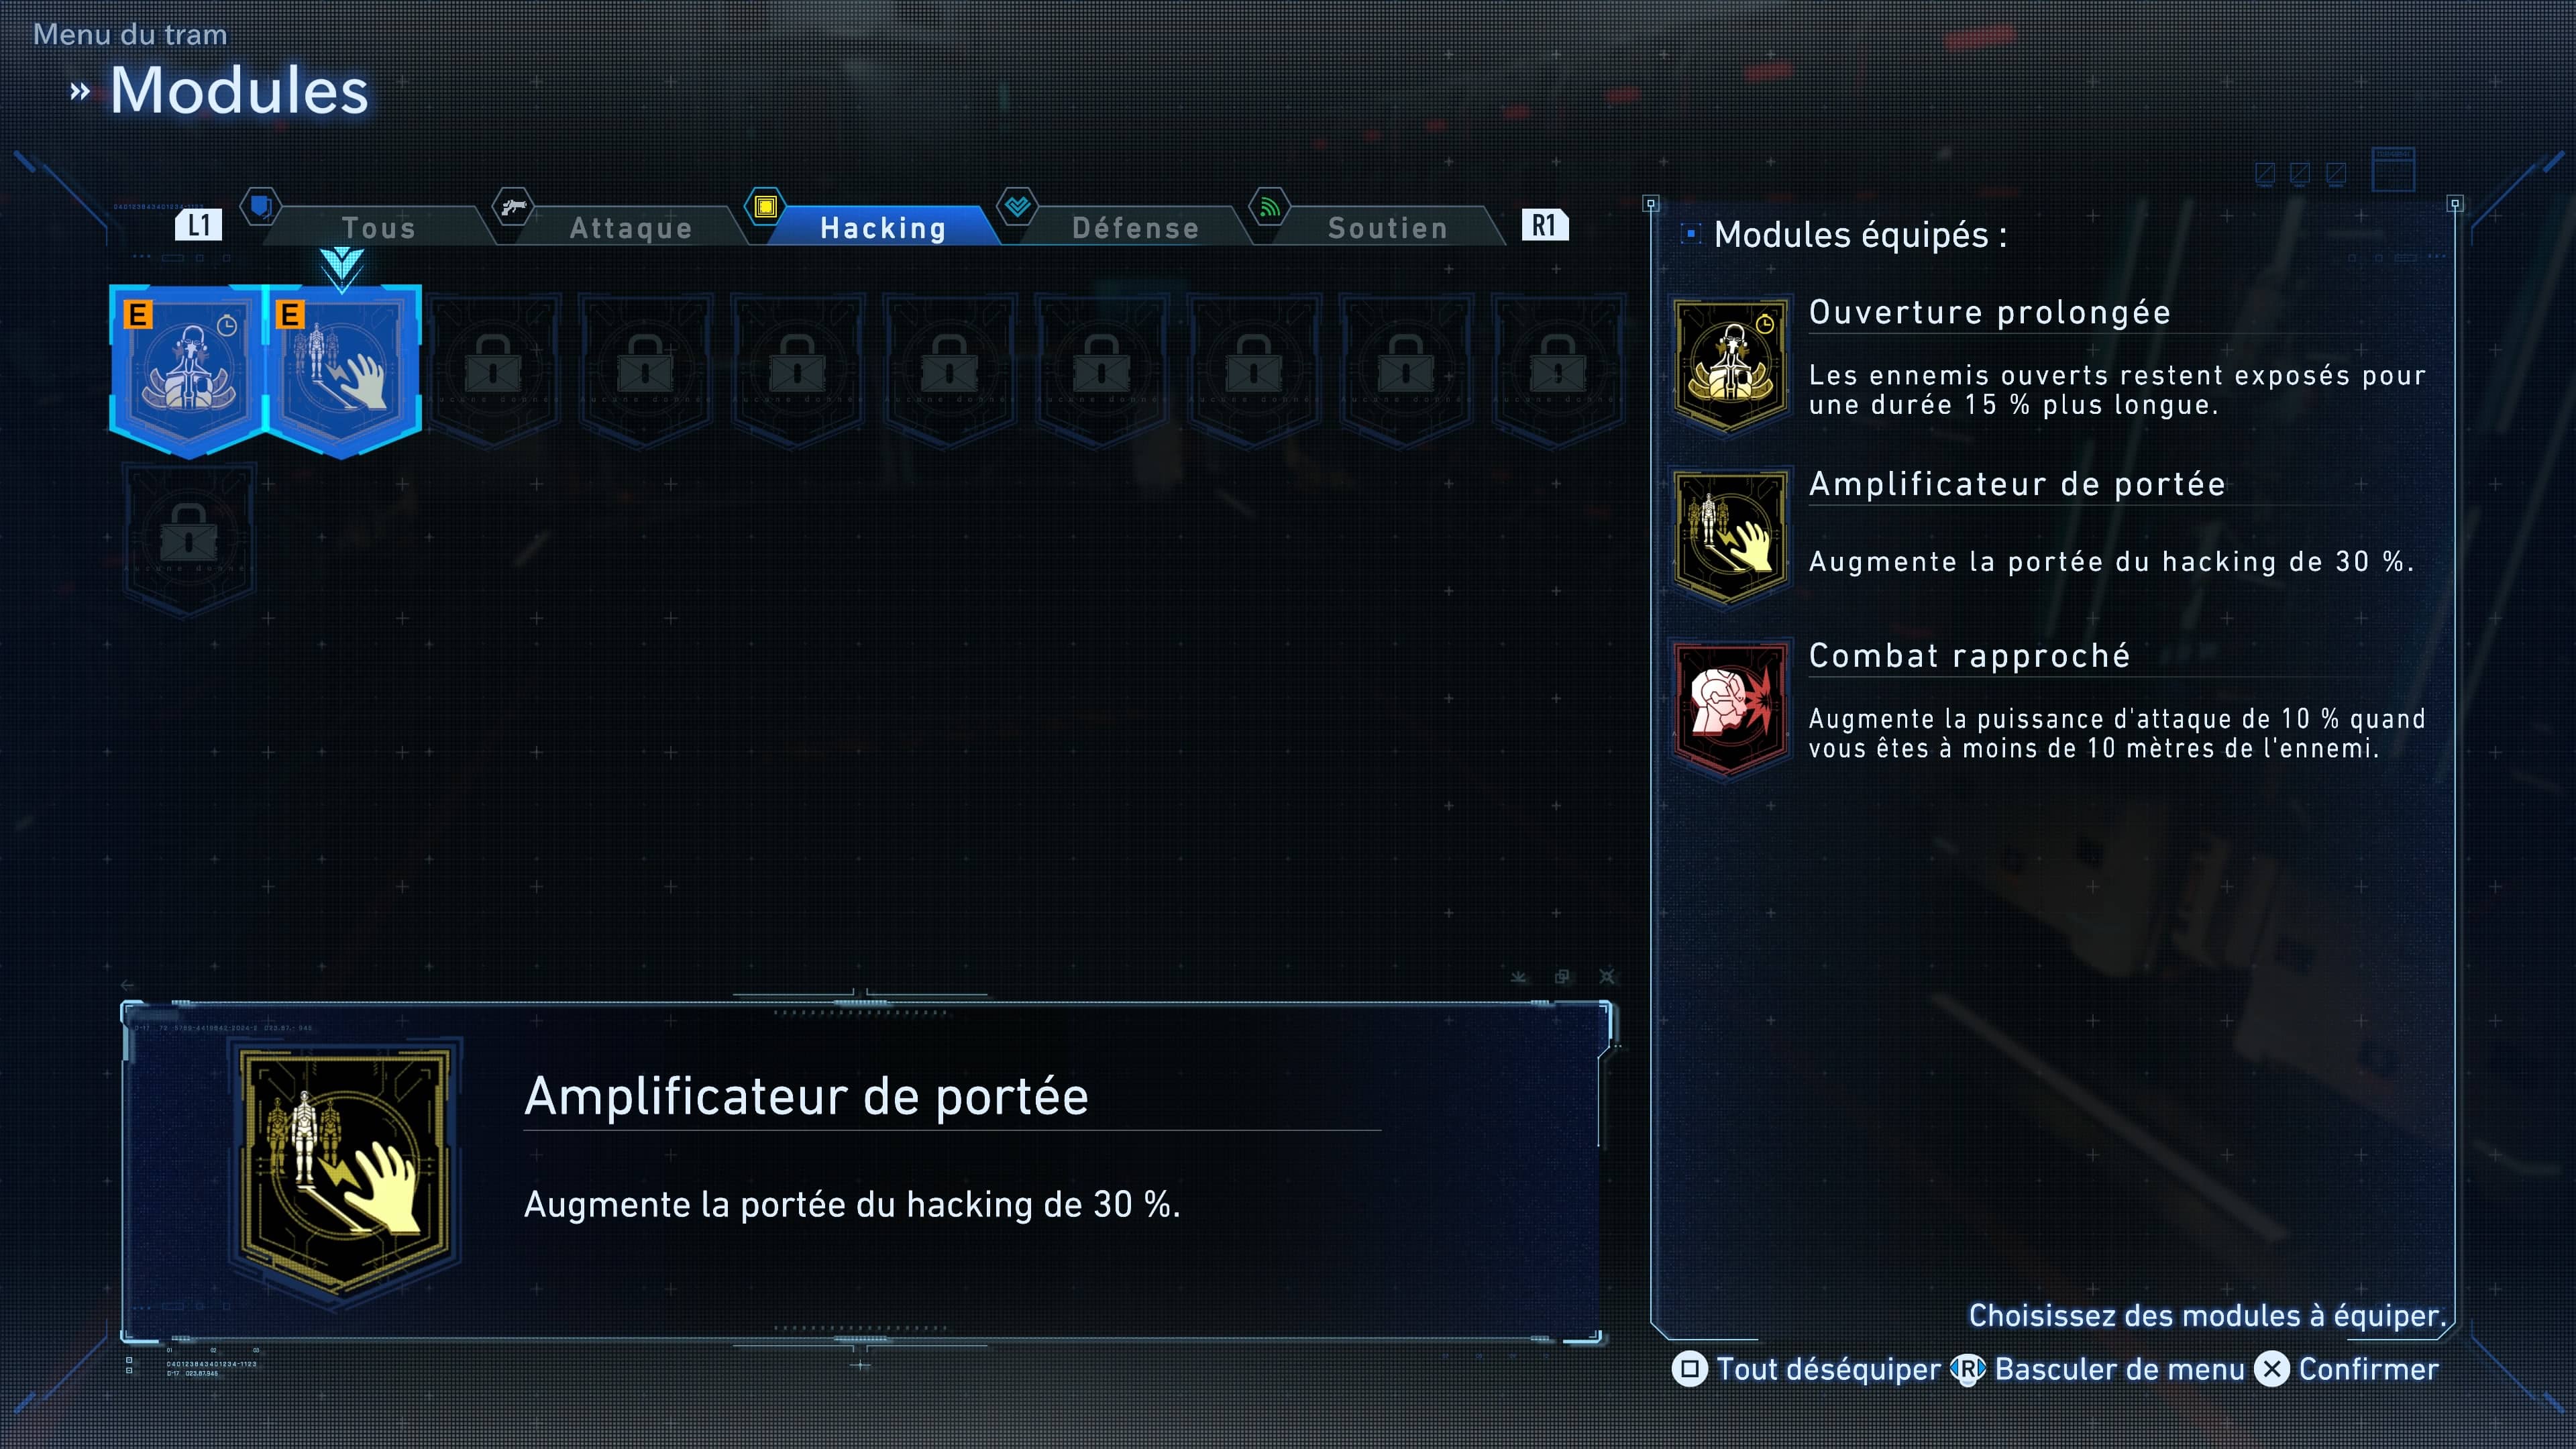Open the Soutien tab
Viewport: 2576px width, 1449px height.
tap(1388, 228)
